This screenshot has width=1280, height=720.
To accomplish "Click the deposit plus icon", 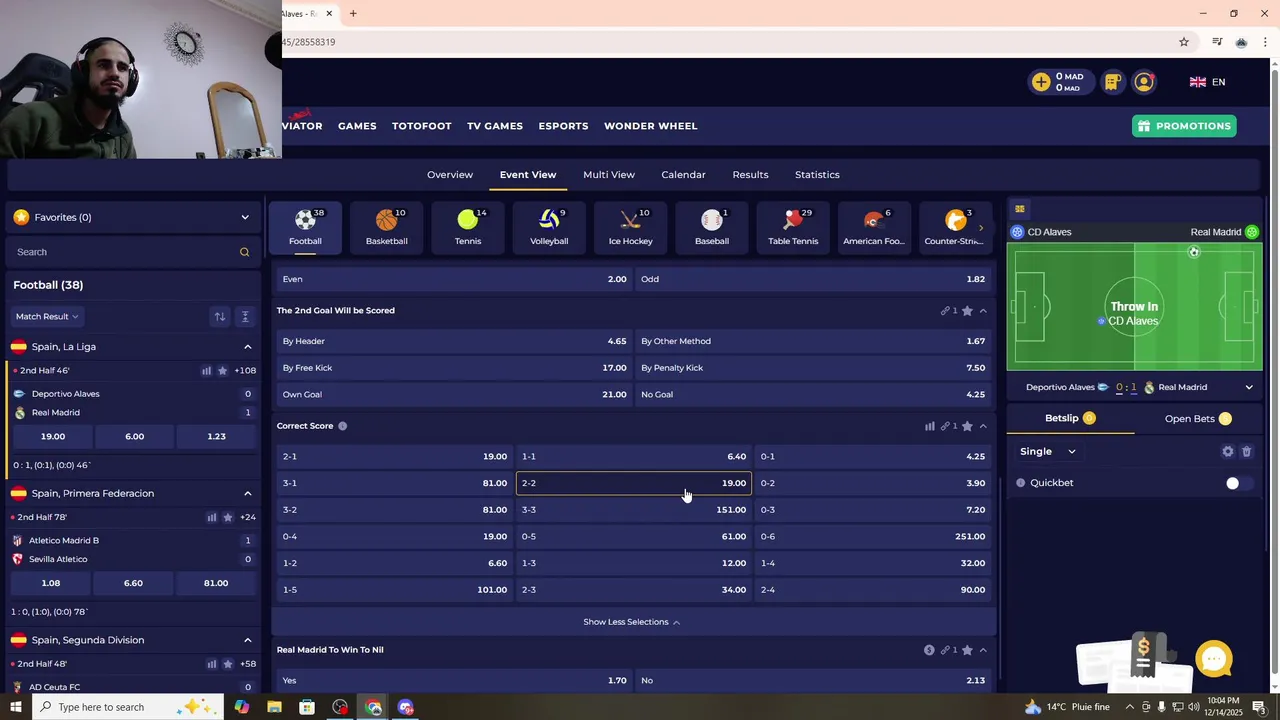I will click(x=1041, y=82).
